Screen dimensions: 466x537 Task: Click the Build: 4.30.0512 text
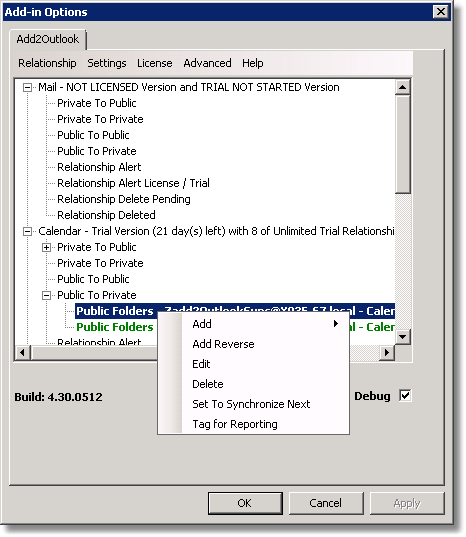pos(58,397)
